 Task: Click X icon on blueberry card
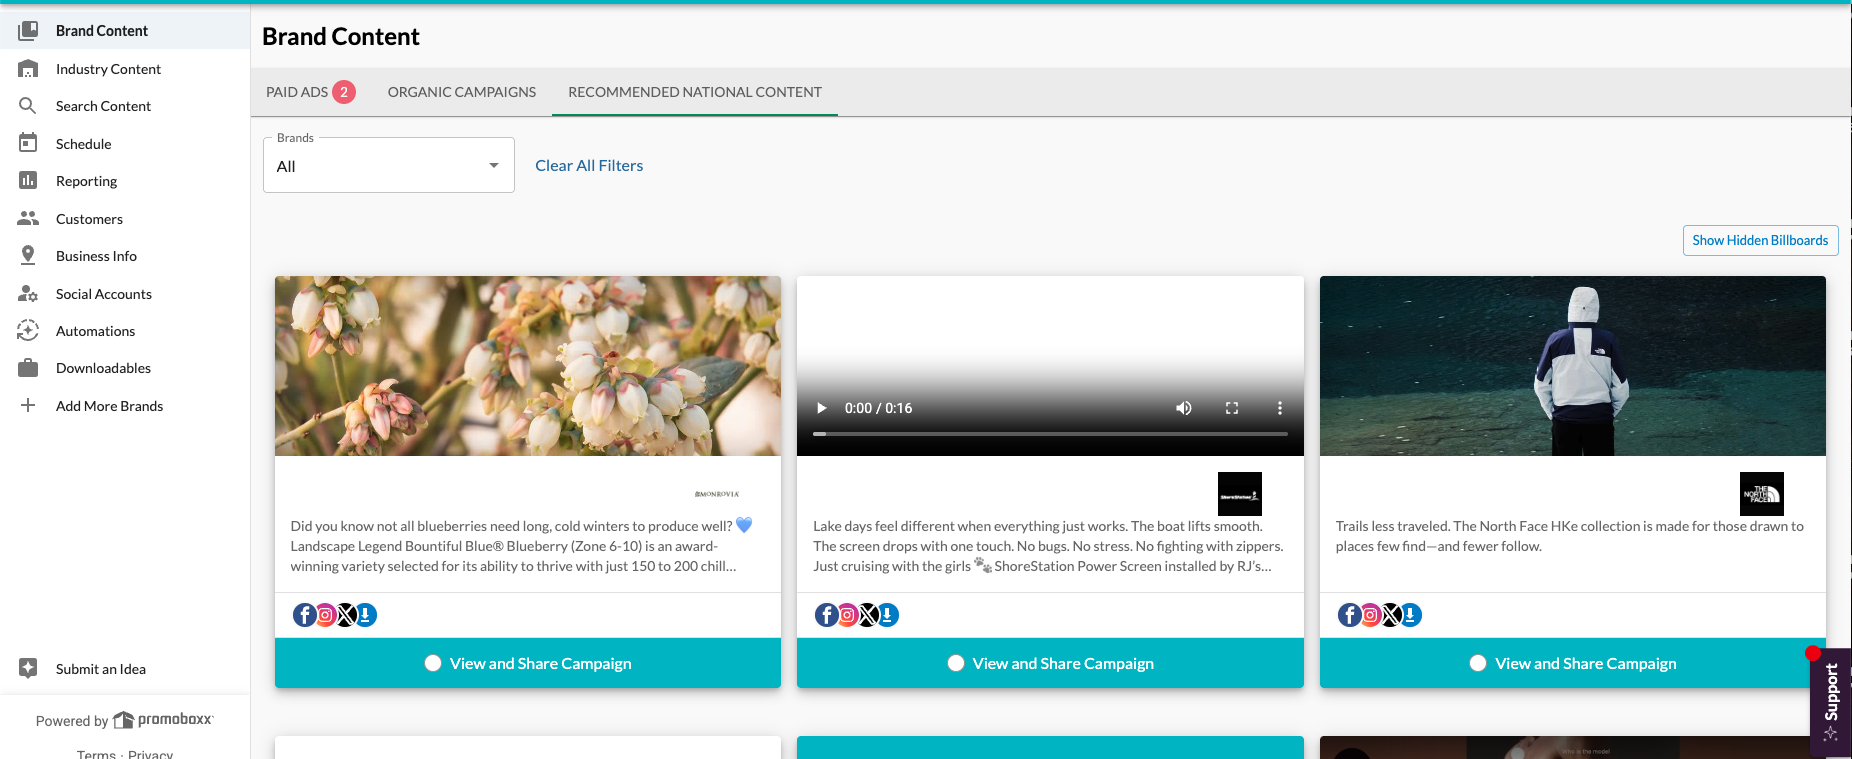click(346, 615)
